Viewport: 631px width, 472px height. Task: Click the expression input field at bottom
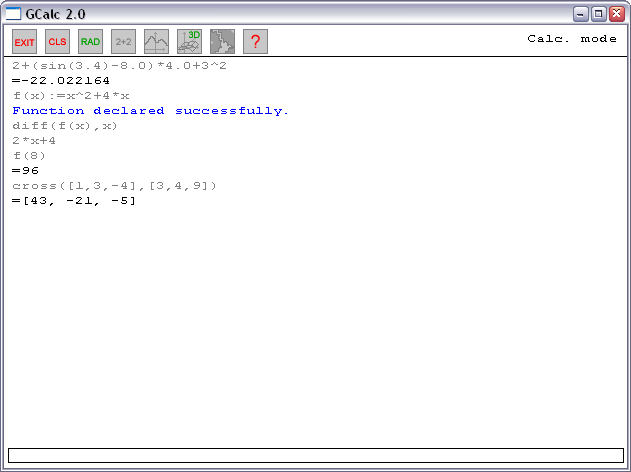[x=316, y=455]
